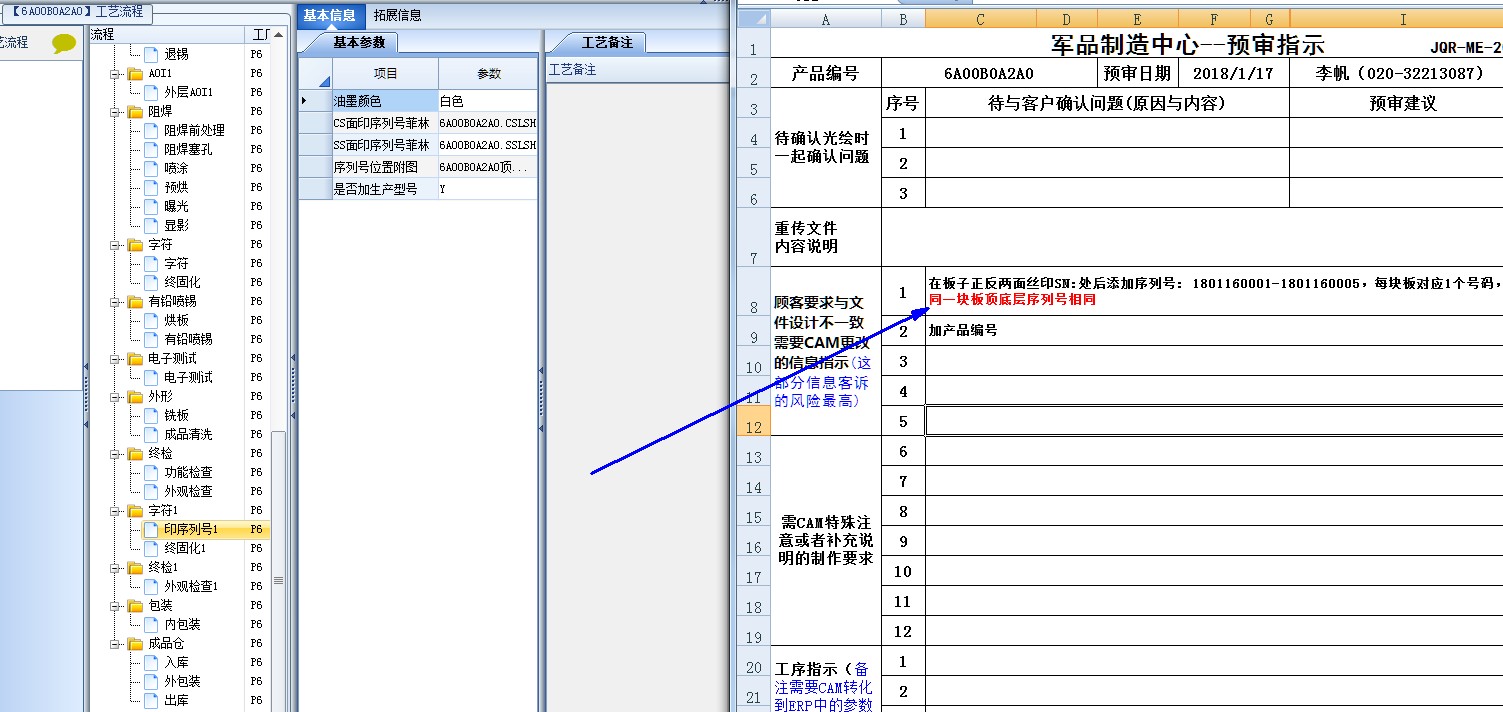Select the 终固化1 tree item

184,548
